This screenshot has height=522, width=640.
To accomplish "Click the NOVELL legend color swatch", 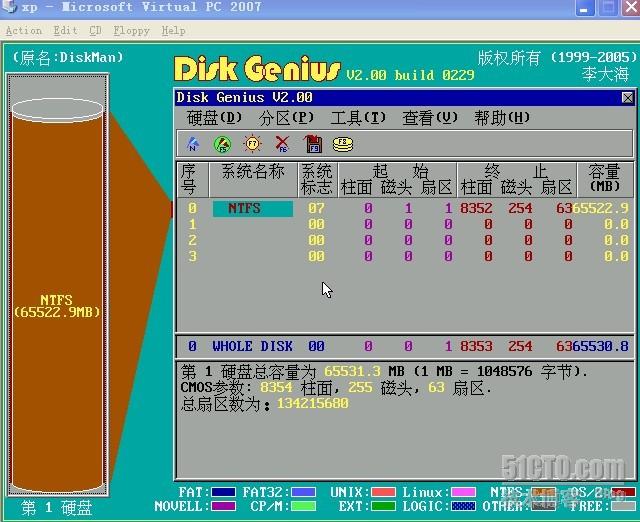I will [x=223, y=507].
